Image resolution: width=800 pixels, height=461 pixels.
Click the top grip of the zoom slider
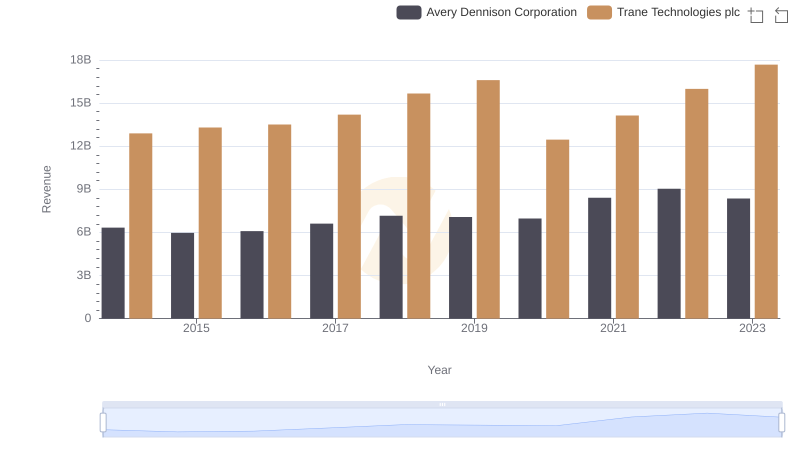[x=442, y=404]
